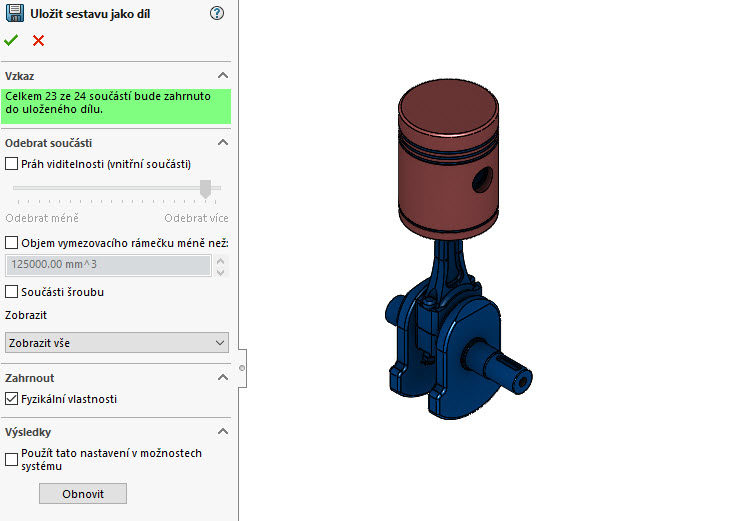This screenshot has height=521, width=750.
Task: Click the Zobrazit label
Action: click(26, 315)
